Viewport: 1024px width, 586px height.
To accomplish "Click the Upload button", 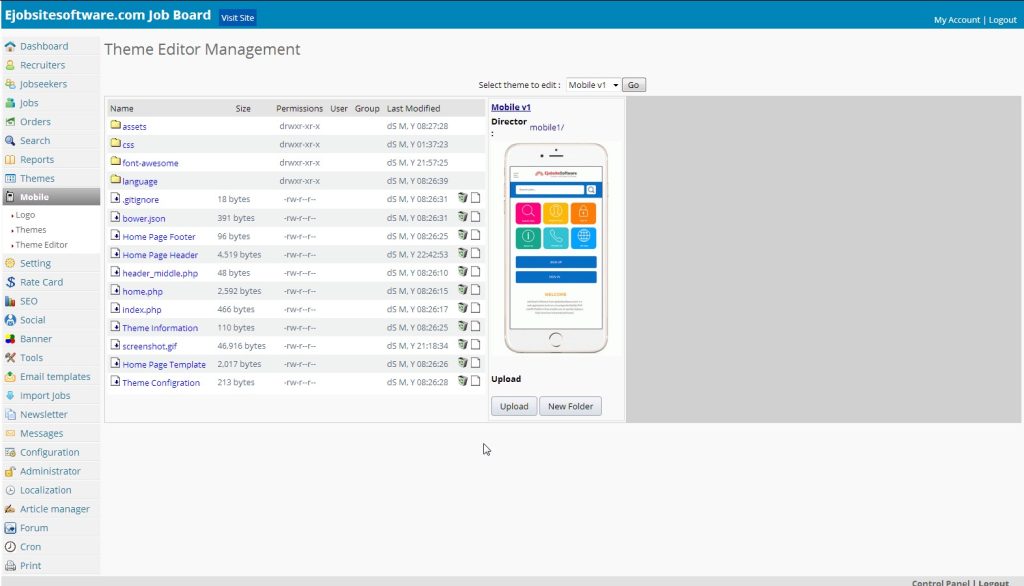I will (514, 406).
